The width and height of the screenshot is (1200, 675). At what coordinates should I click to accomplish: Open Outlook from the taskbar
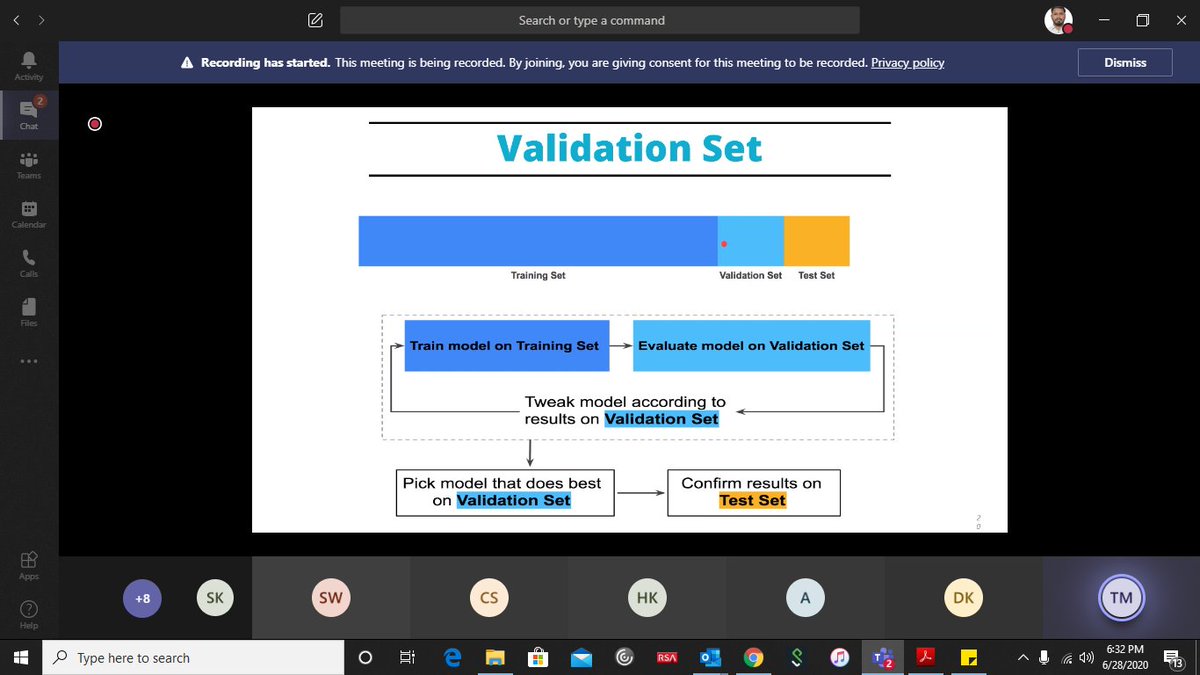coord(710,657)
